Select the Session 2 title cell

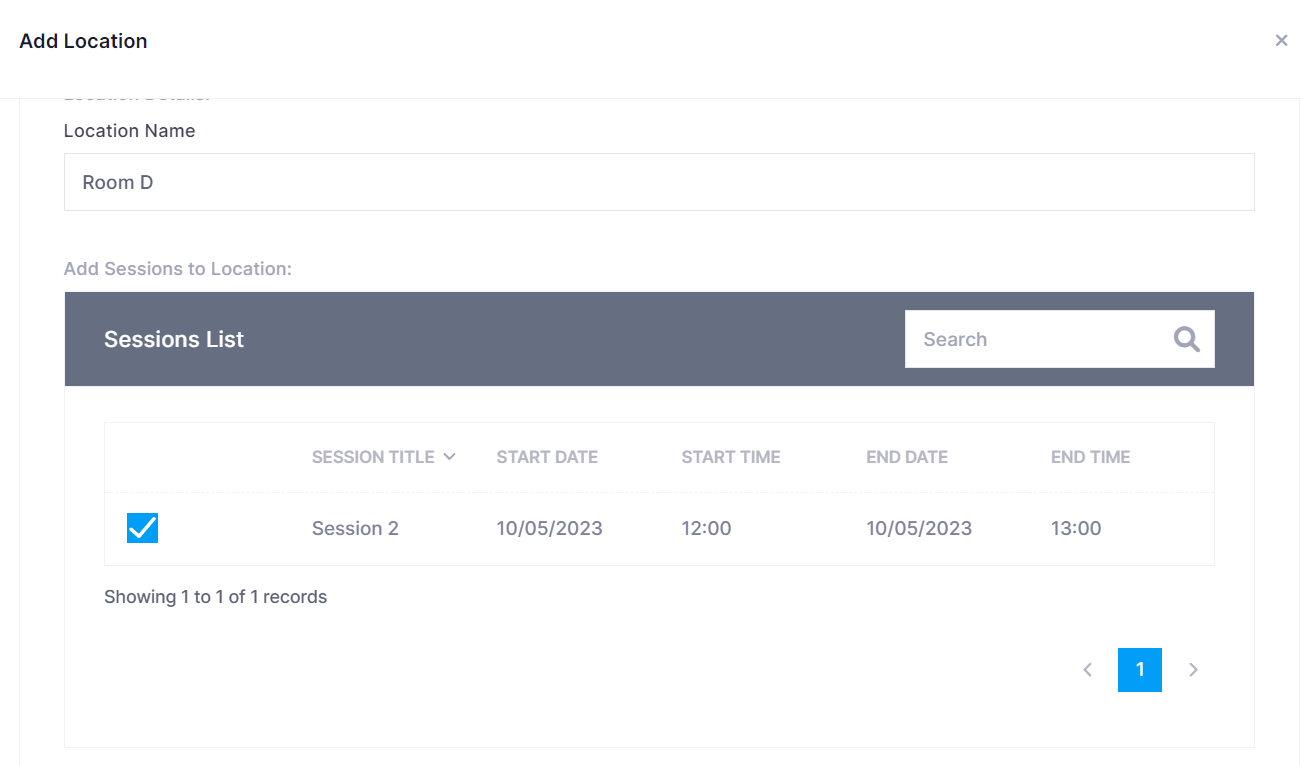[355, 528]
